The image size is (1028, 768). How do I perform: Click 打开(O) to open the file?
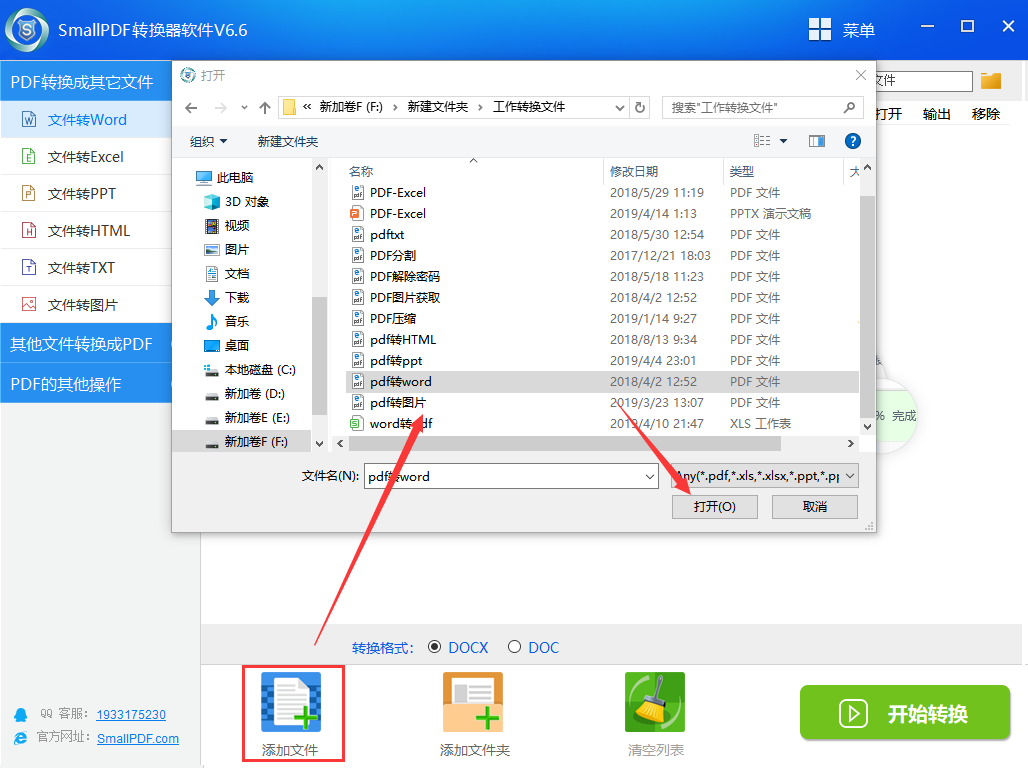(715, 507)
